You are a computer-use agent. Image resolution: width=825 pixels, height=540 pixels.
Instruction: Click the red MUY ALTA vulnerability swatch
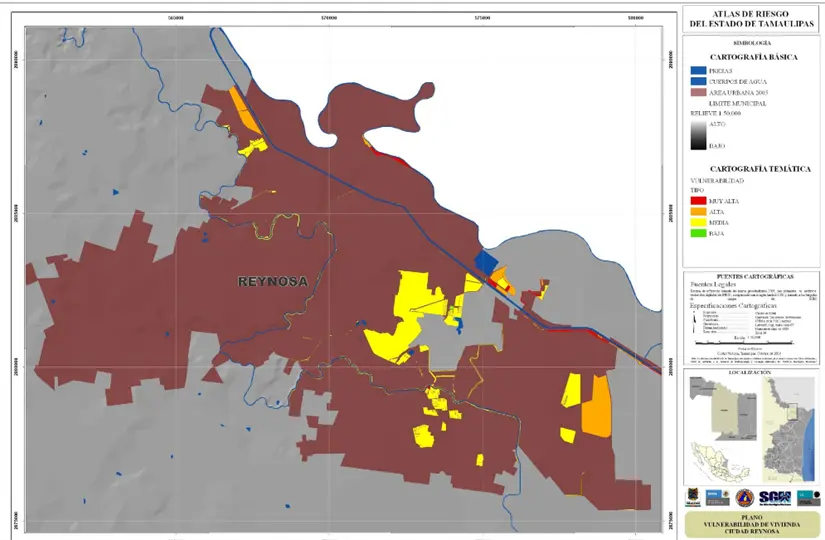pos(697,201)
